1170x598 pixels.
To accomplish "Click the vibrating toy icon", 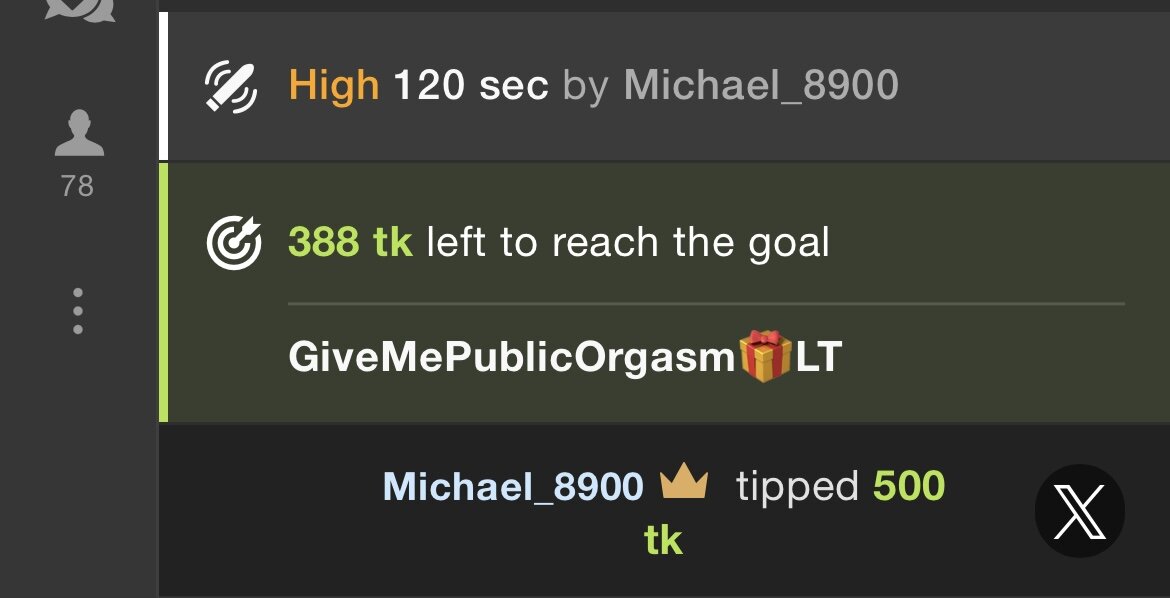I will (231, 87).
